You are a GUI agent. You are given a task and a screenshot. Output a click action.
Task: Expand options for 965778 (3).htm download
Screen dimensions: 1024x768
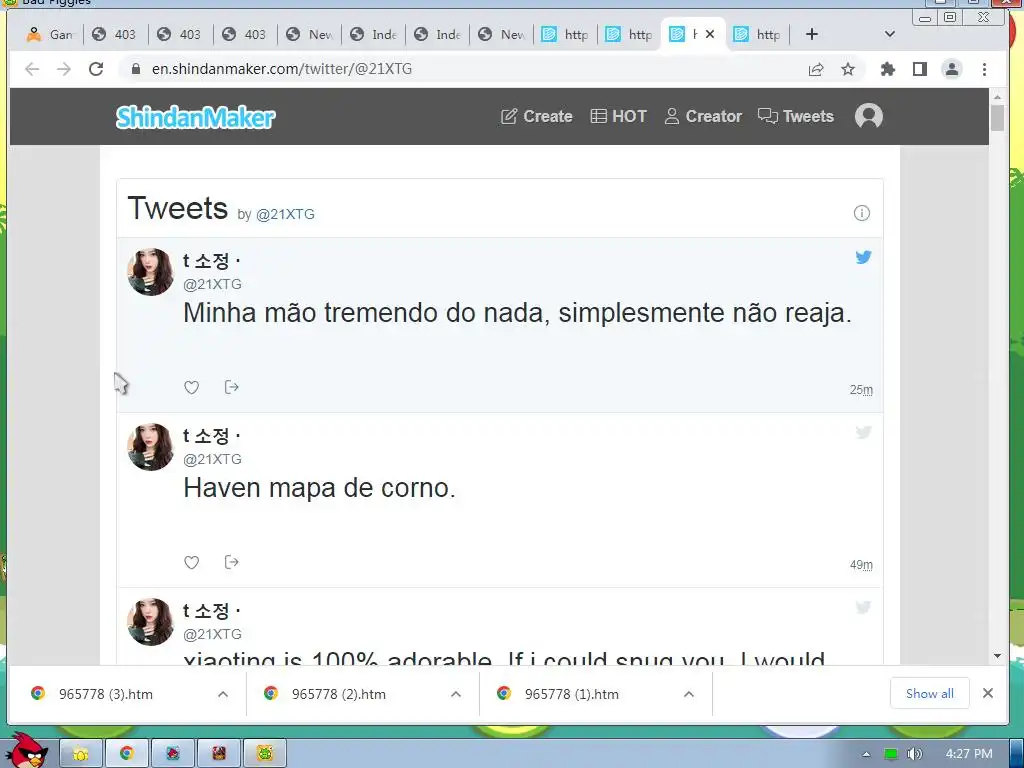coord(223,694)
